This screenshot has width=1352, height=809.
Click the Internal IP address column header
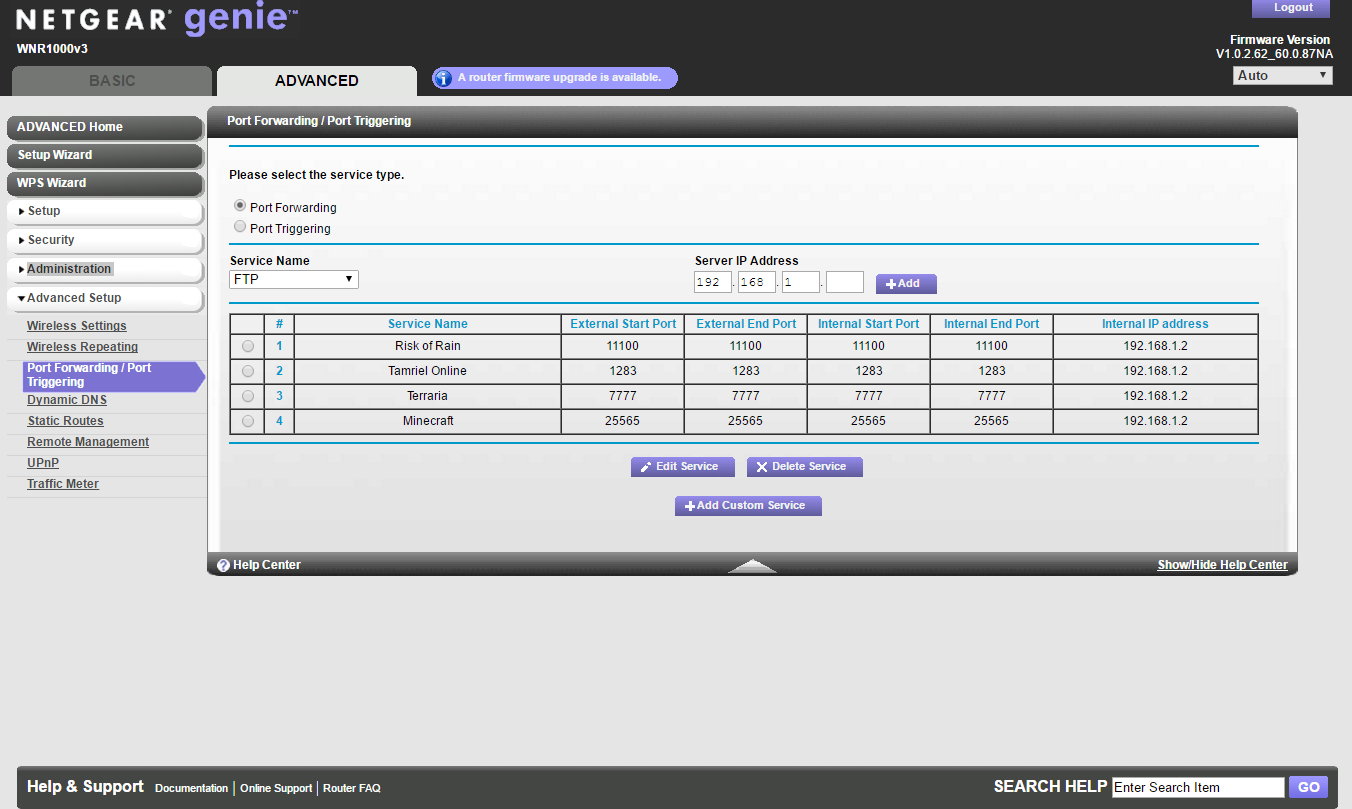coord(1156,324)
